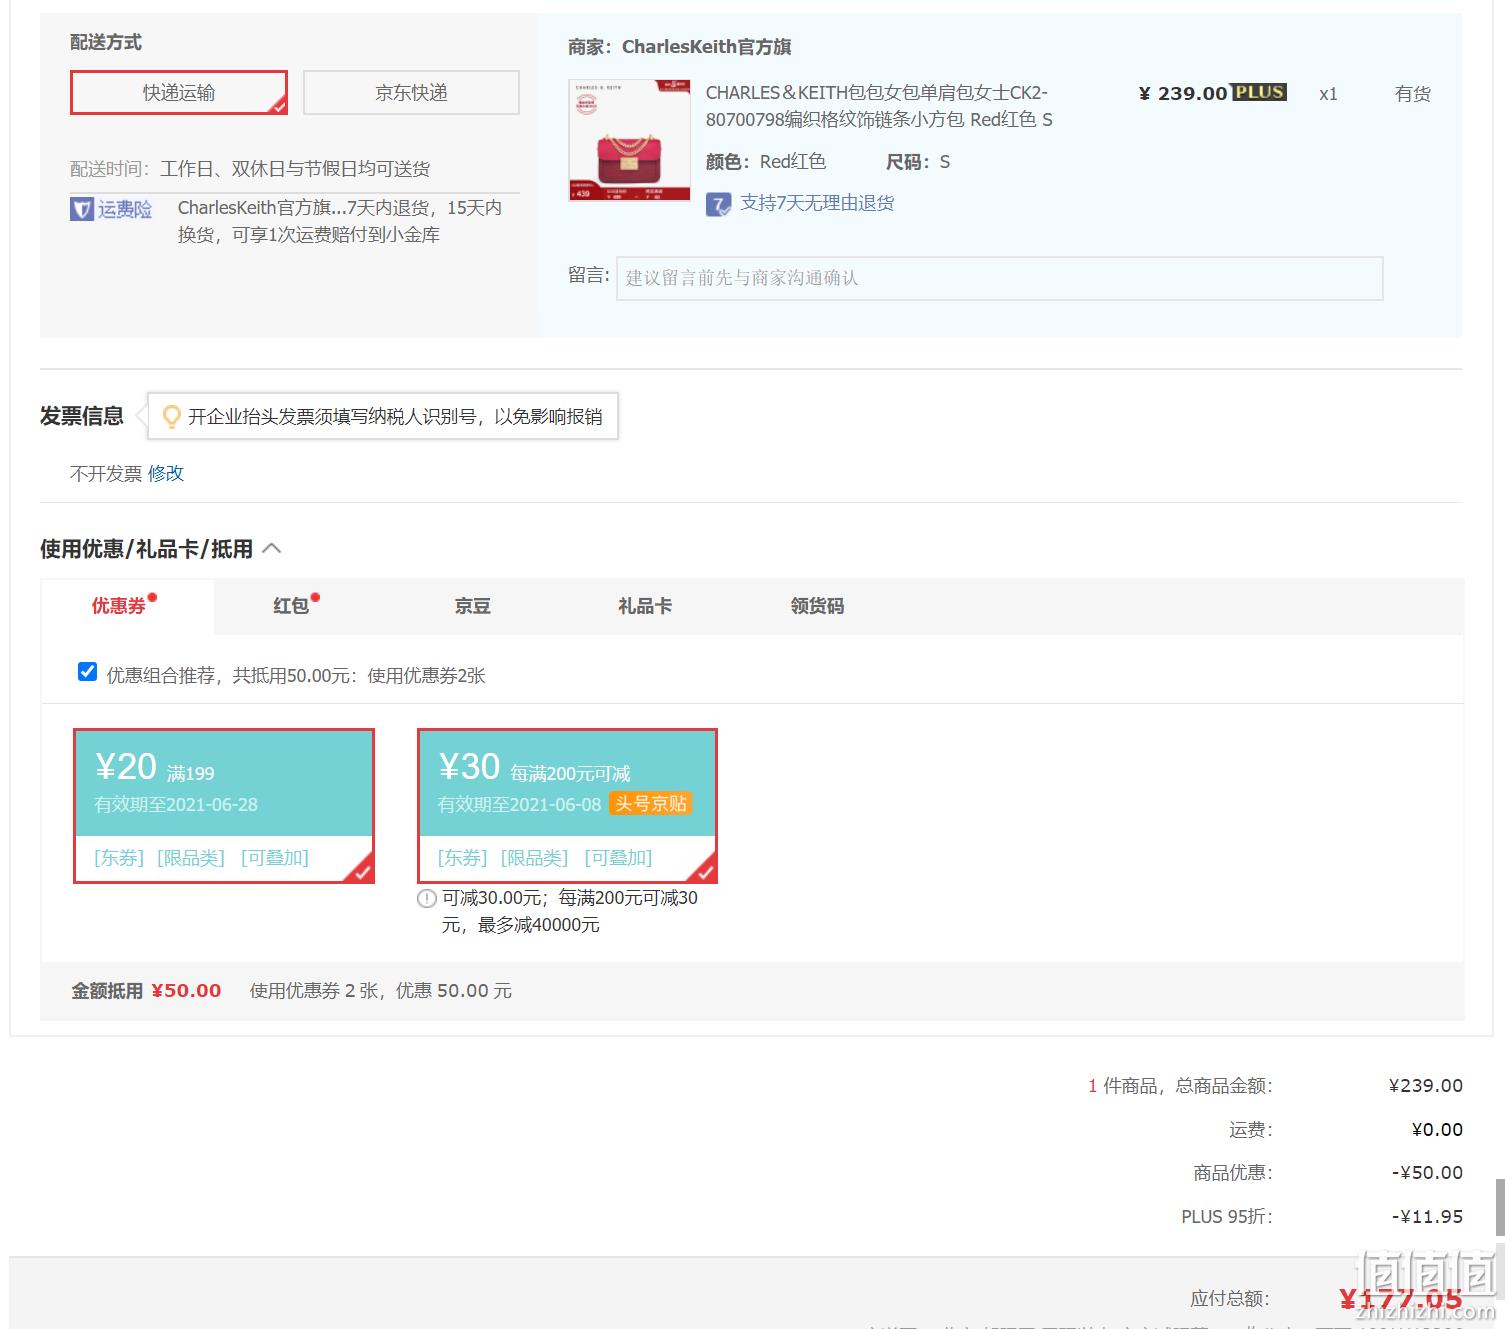The width and height of the screenshot is (1505, 1329).
Task: Click the PLUS 95折 -¥11.95 value
Action: [x=1427, y=1217]
